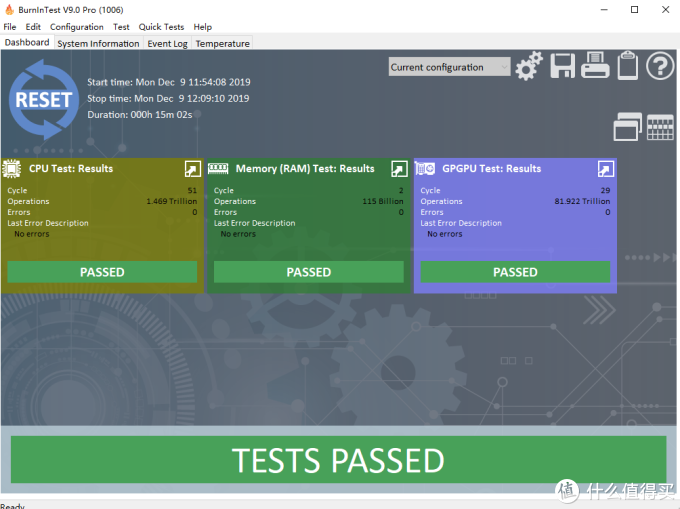
Task: Open the File menu
Action: (10, 27)
